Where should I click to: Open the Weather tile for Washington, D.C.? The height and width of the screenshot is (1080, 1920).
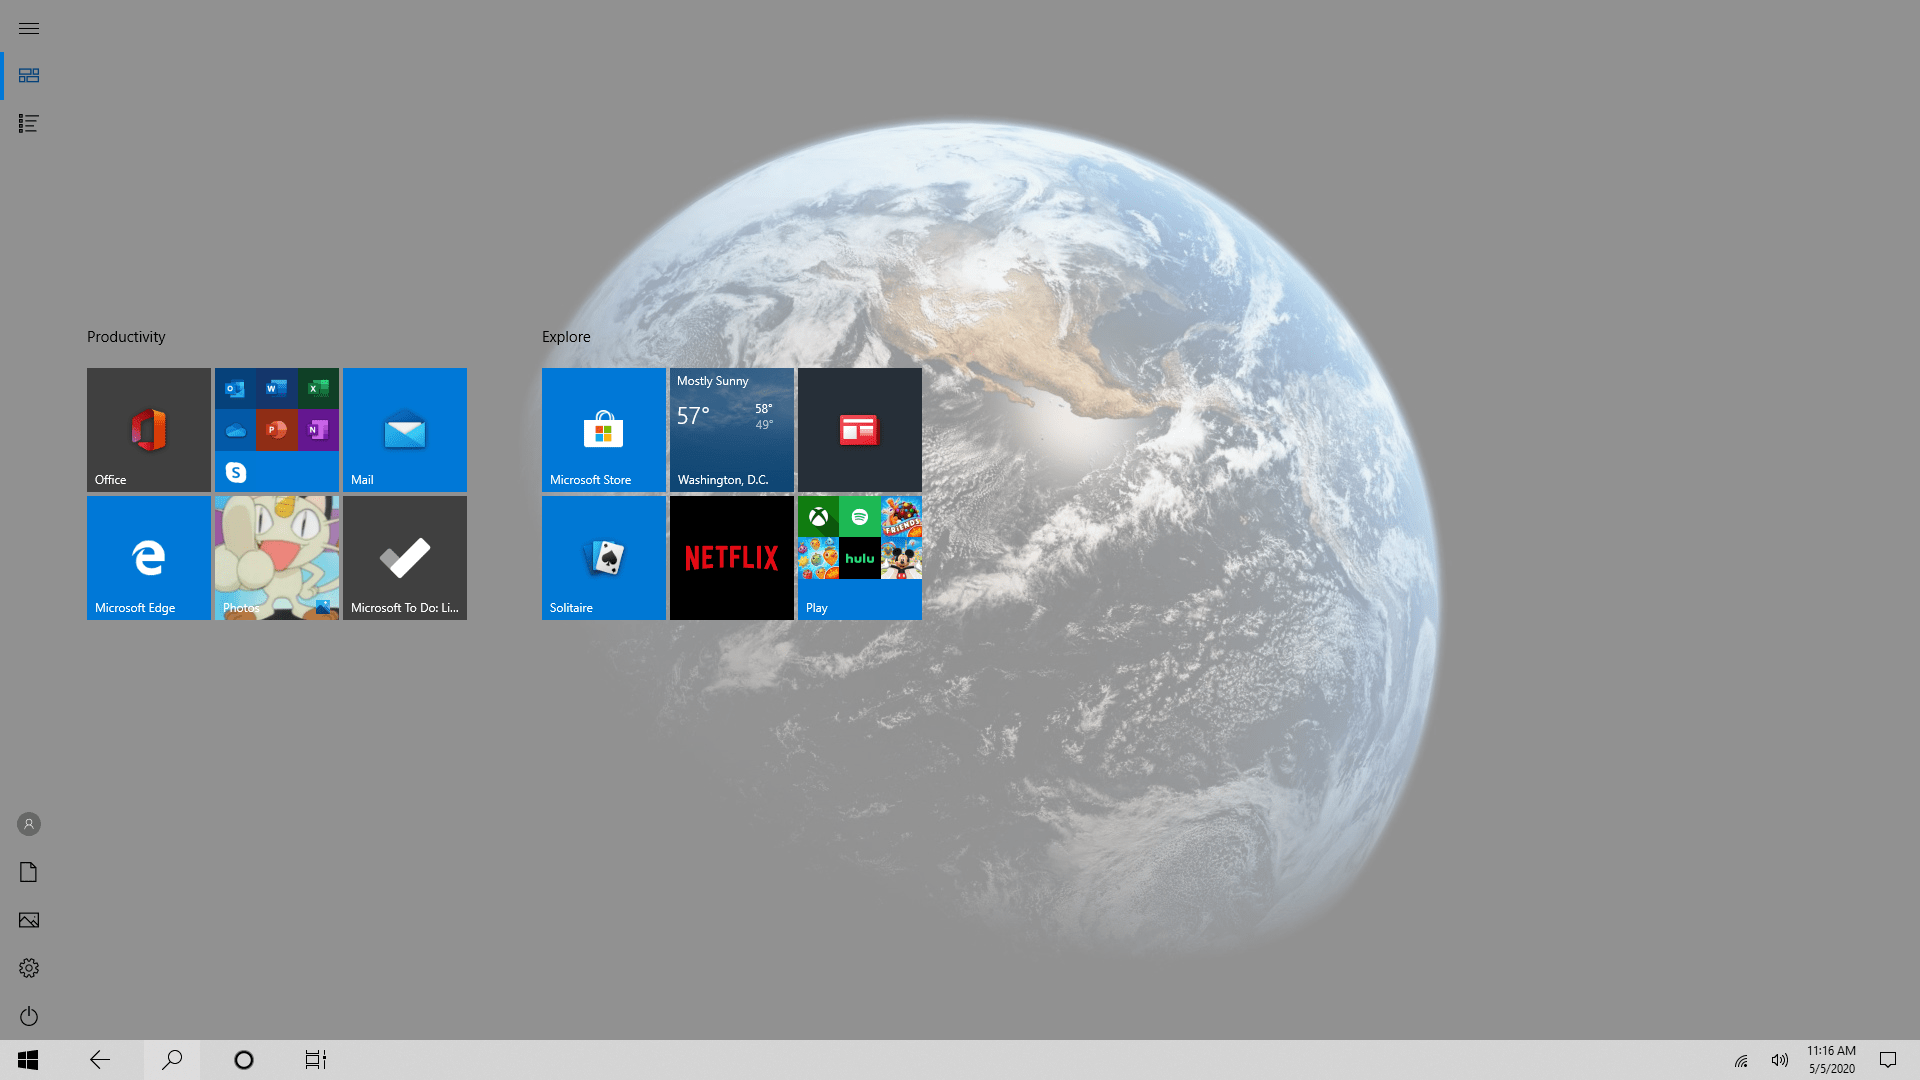(731, 430)
